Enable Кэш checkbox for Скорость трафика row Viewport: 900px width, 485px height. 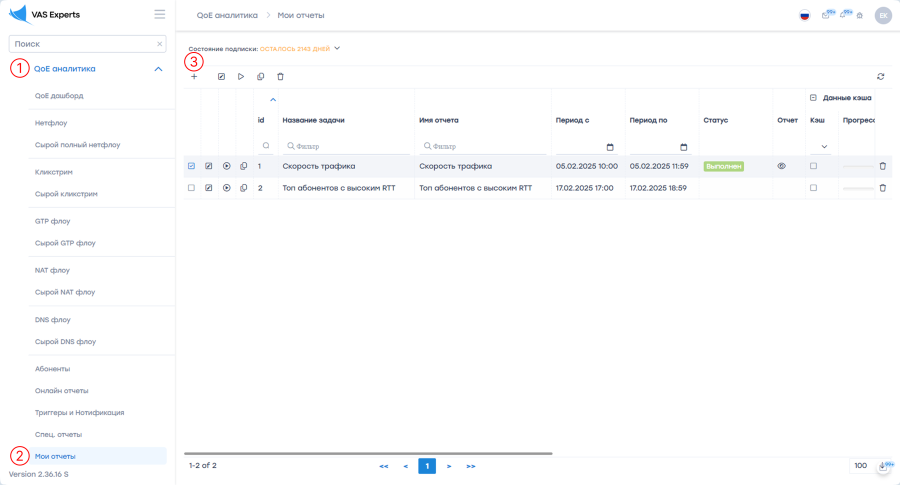click(x=813, y=166)
